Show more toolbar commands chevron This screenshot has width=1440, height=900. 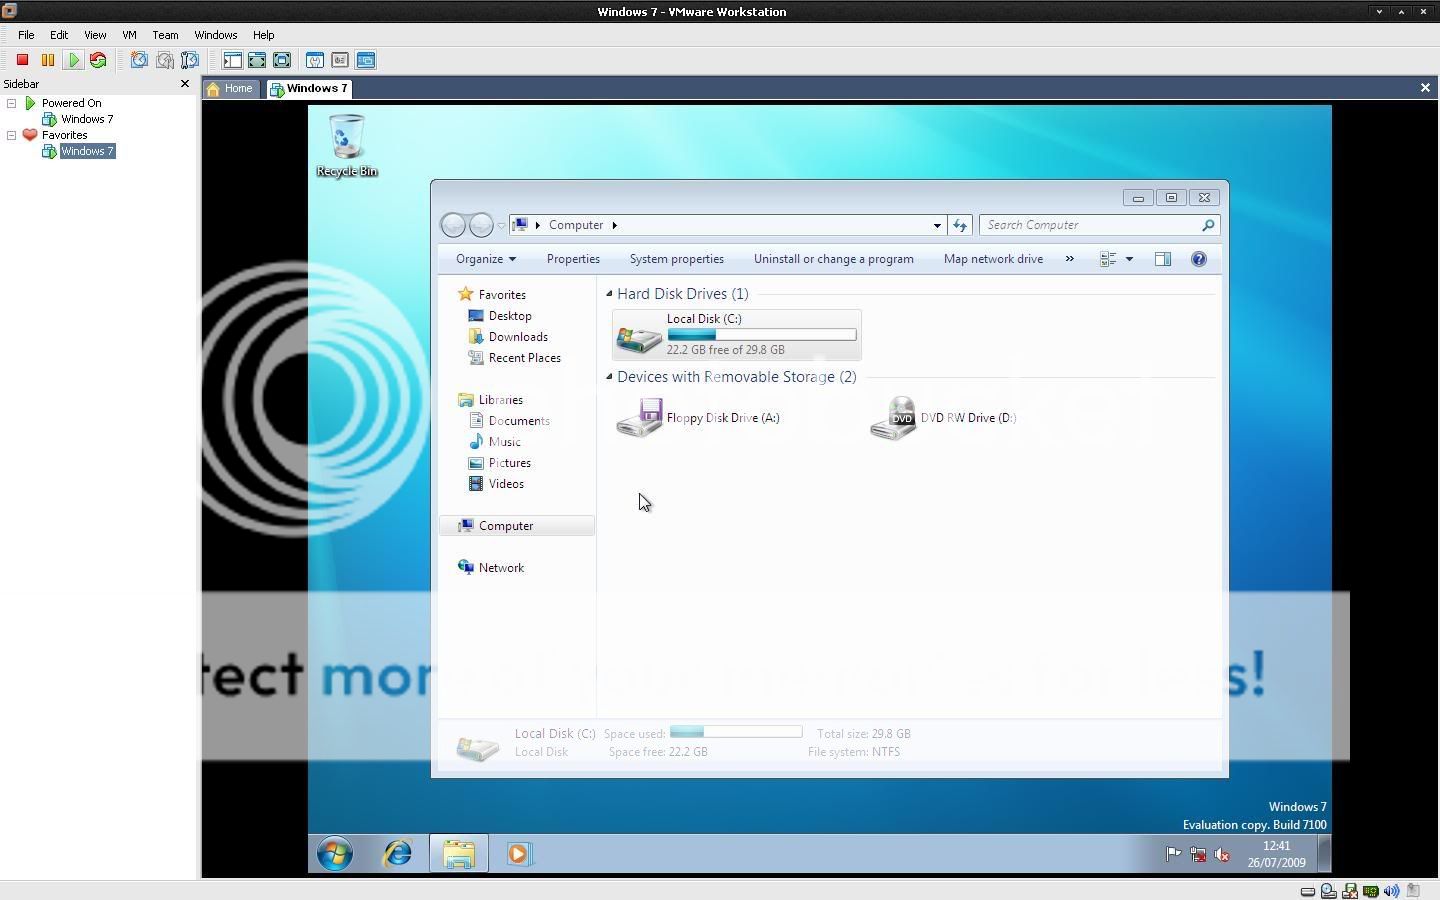tap(1069, 259)
